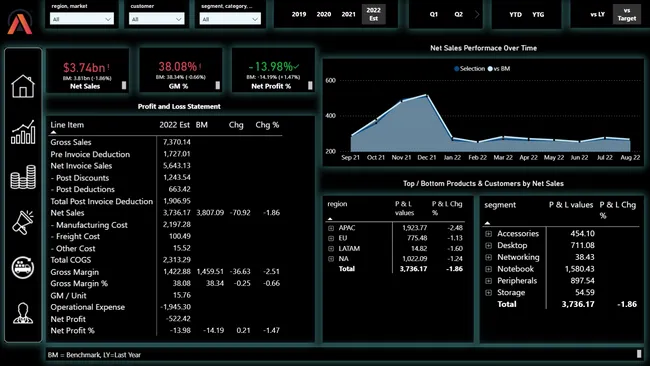Select the 2022 Est year

[x=374, y=15]
